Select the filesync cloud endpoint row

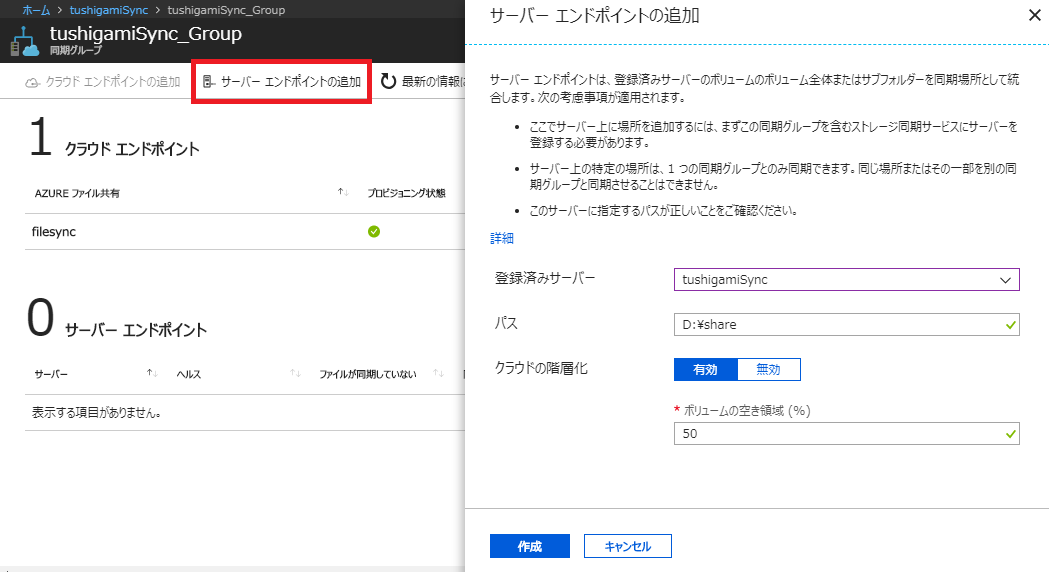245,231
